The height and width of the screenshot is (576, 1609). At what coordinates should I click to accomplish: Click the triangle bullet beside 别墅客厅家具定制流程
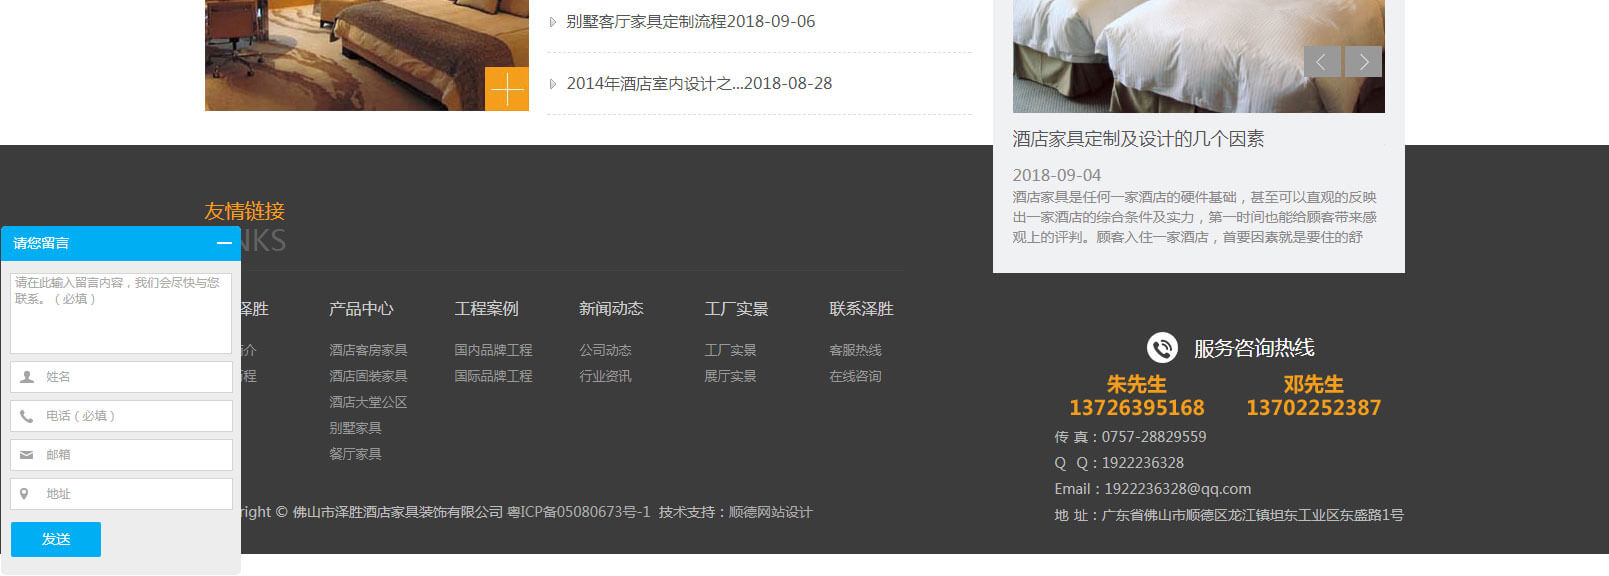tap(553, 22)
